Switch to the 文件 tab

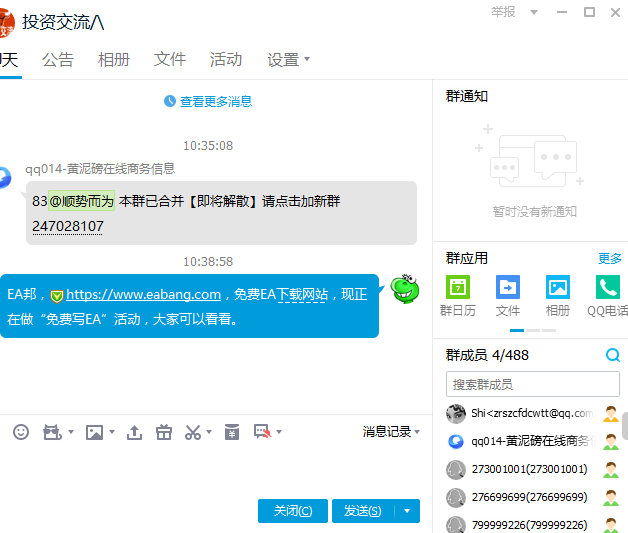point(170,60)
